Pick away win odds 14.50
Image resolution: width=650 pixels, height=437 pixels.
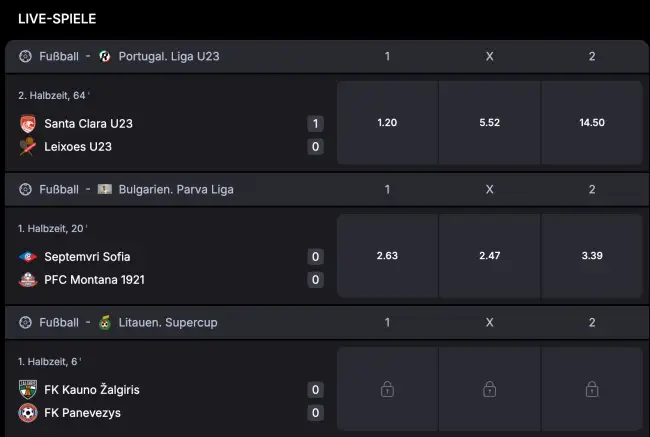coord(591,123)
